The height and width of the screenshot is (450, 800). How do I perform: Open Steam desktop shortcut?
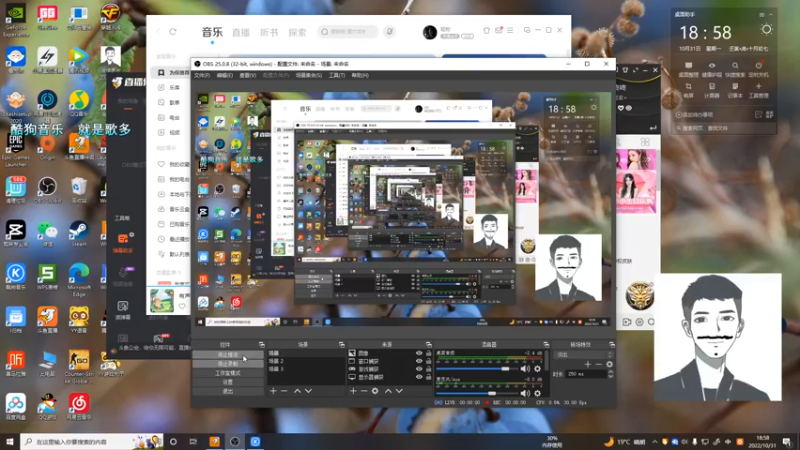[x=79, y=234]
